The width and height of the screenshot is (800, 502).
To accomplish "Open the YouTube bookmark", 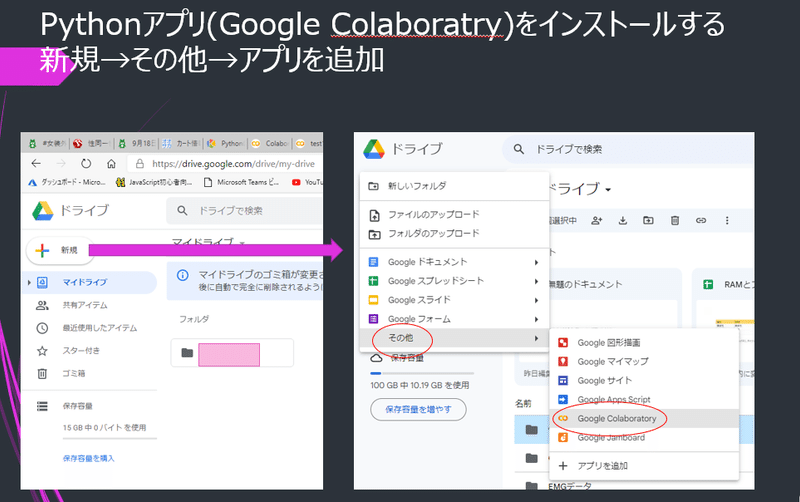I will [x=307, y=182].
